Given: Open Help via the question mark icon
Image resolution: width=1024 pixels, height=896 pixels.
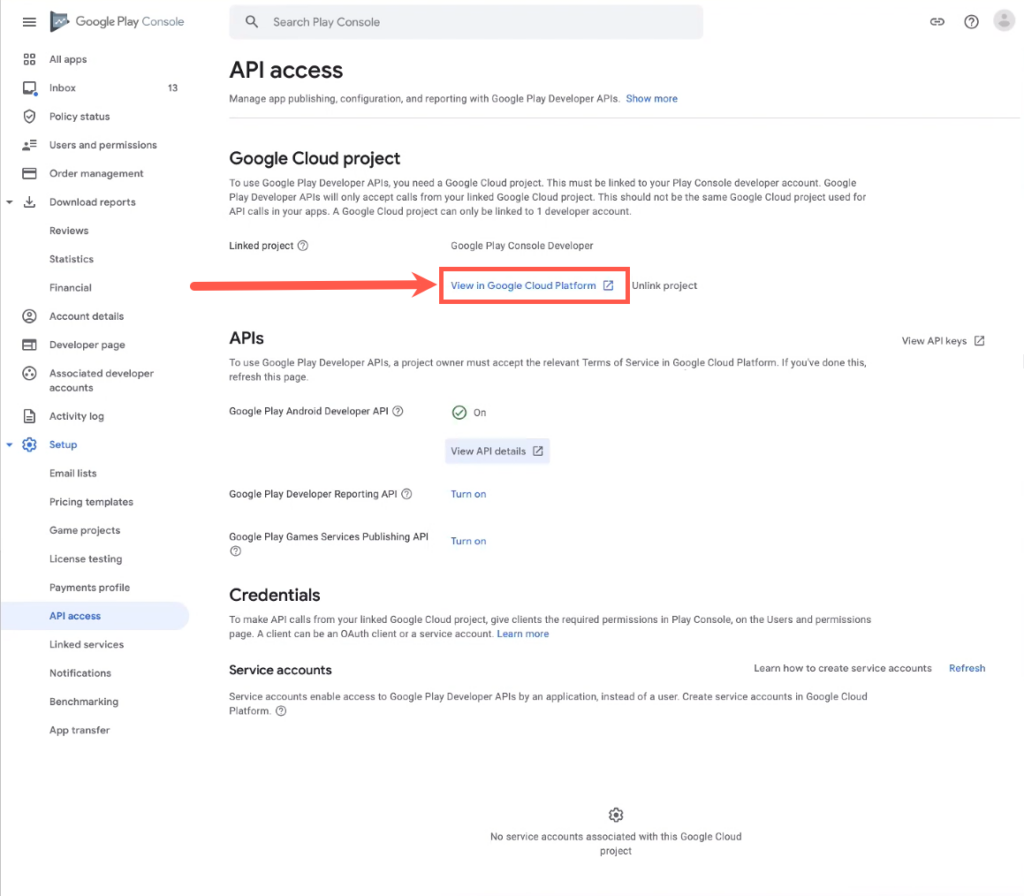Looking at the screenshot, I should [x=971, y=20].
